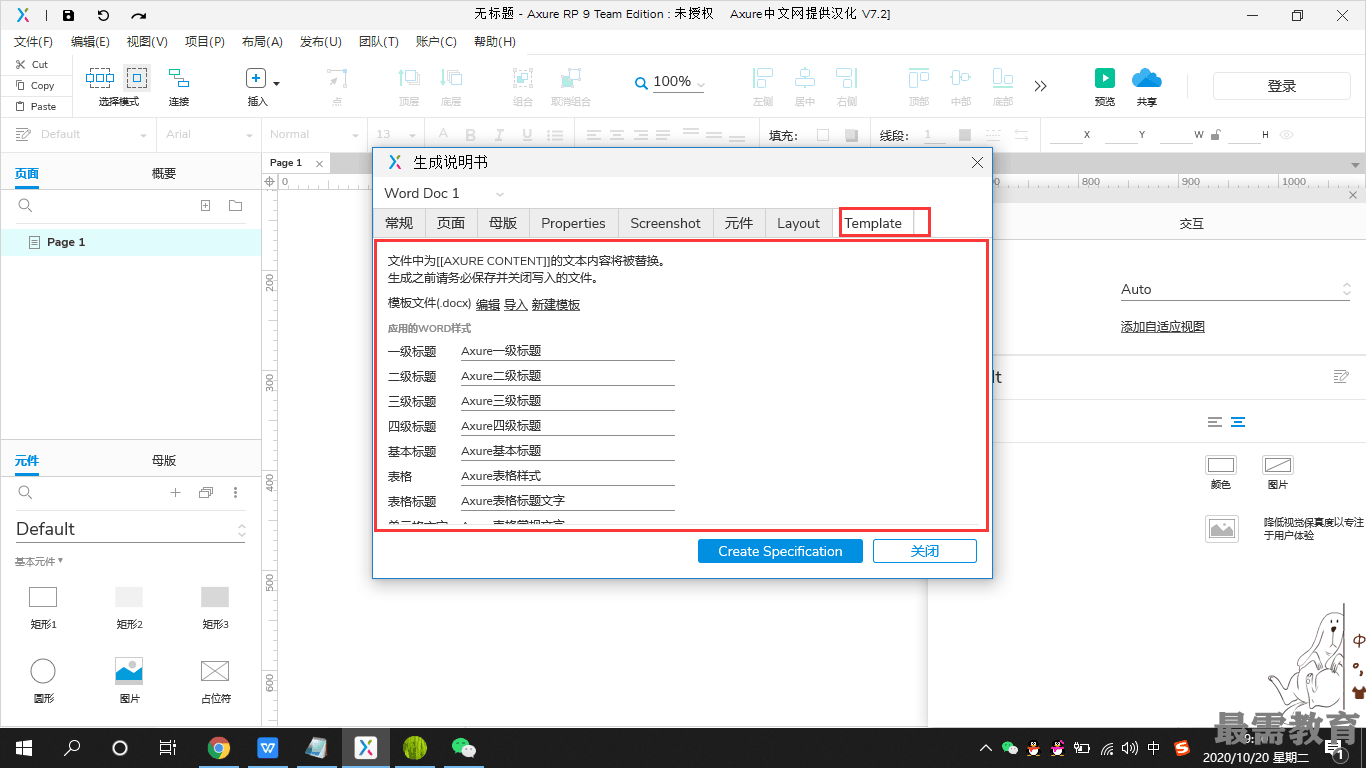The height and width of the screenshot is (768, 1366).
Task: Open the 文件(F) menu
Action: pos(33,42)
